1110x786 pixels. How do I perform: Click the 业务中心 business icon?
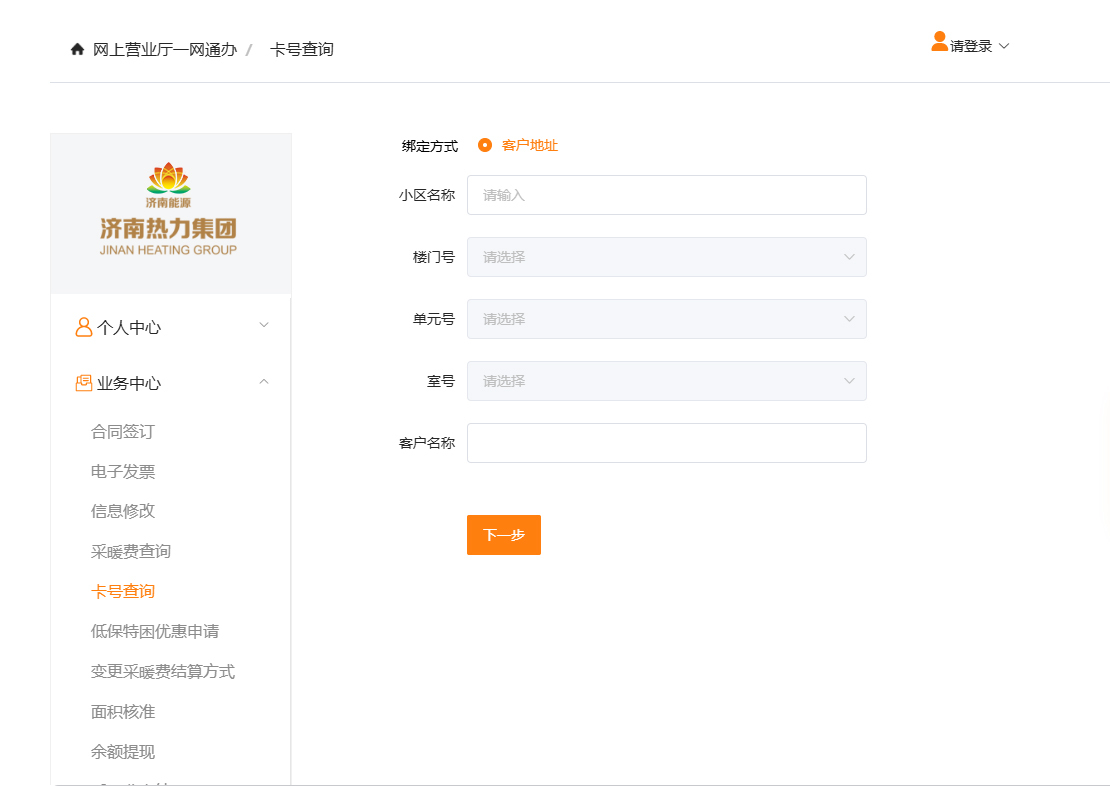(x=84, y=383)
